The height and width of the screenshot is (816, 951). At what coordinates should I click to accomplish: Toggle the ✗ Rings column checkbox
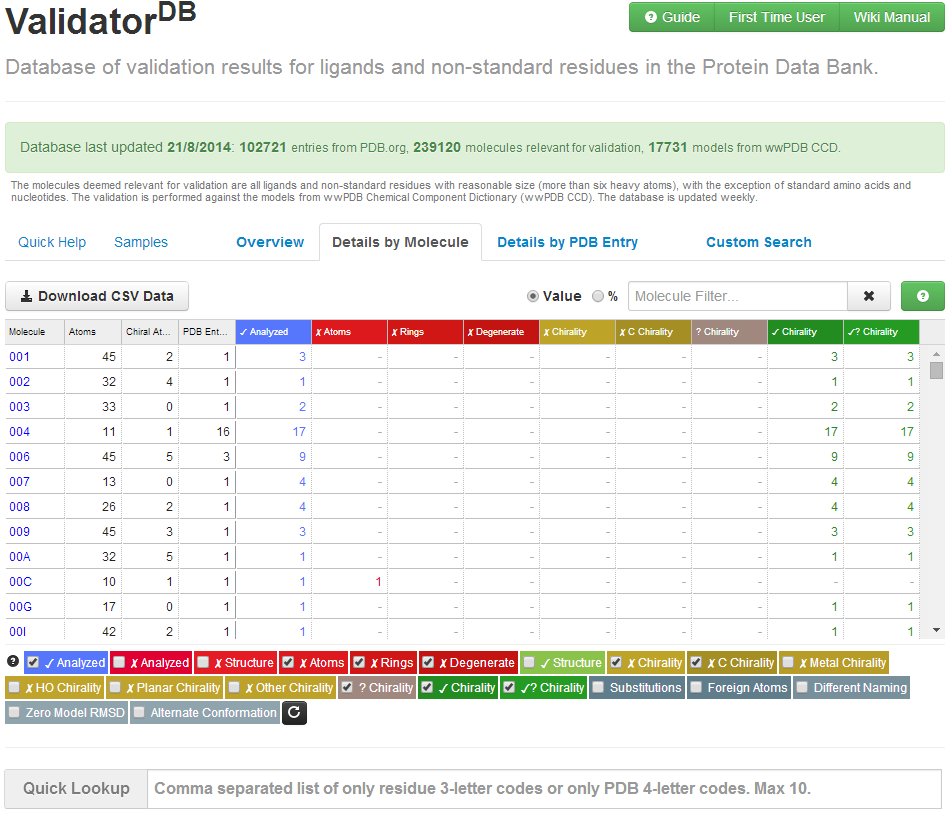click(x=360, y=663)
